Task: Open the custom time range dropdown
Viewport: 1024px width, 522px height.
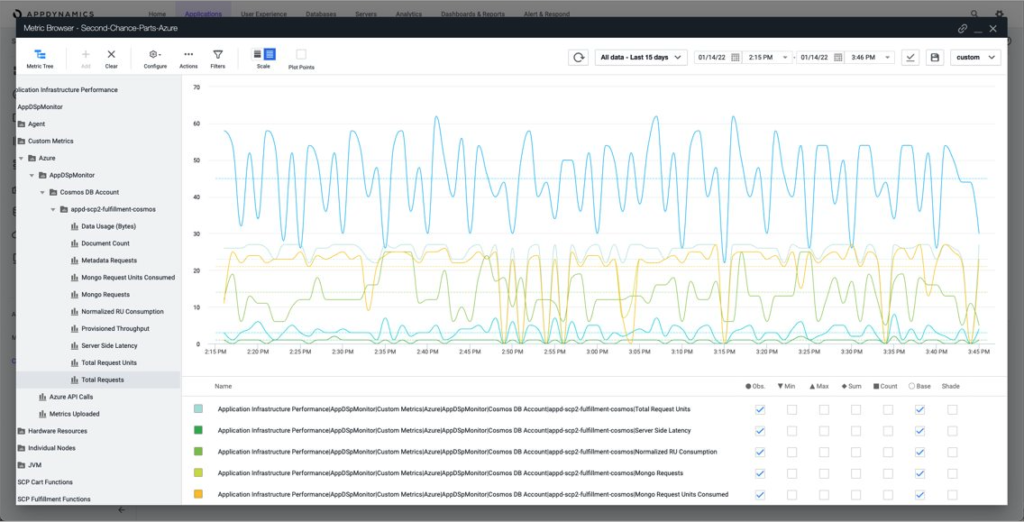Action: (x=975, y=57)
